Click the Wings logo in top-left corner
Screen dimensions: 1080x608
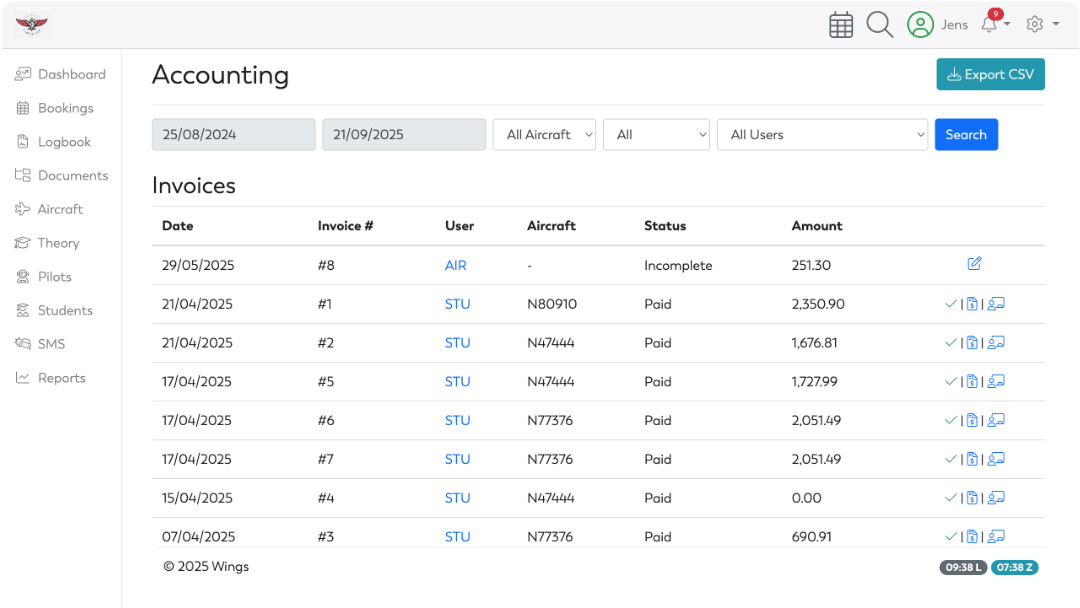(x=32, y=25)
